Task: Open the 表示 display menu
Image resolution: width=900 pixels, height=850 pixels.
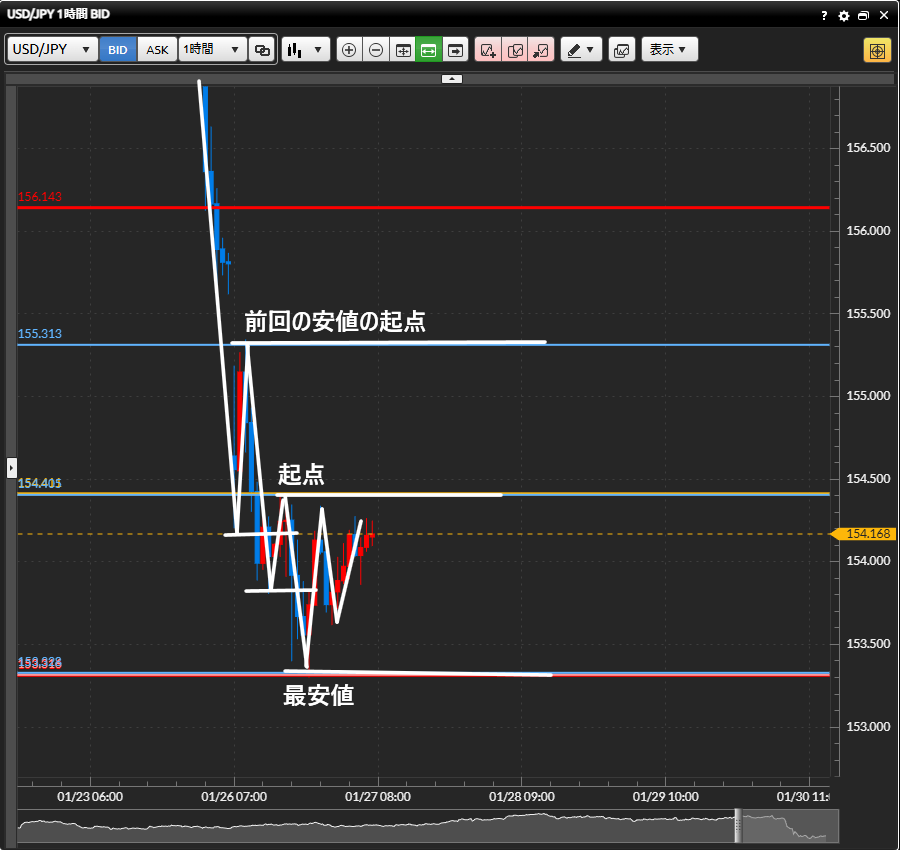Action: (x=669, y=50)
